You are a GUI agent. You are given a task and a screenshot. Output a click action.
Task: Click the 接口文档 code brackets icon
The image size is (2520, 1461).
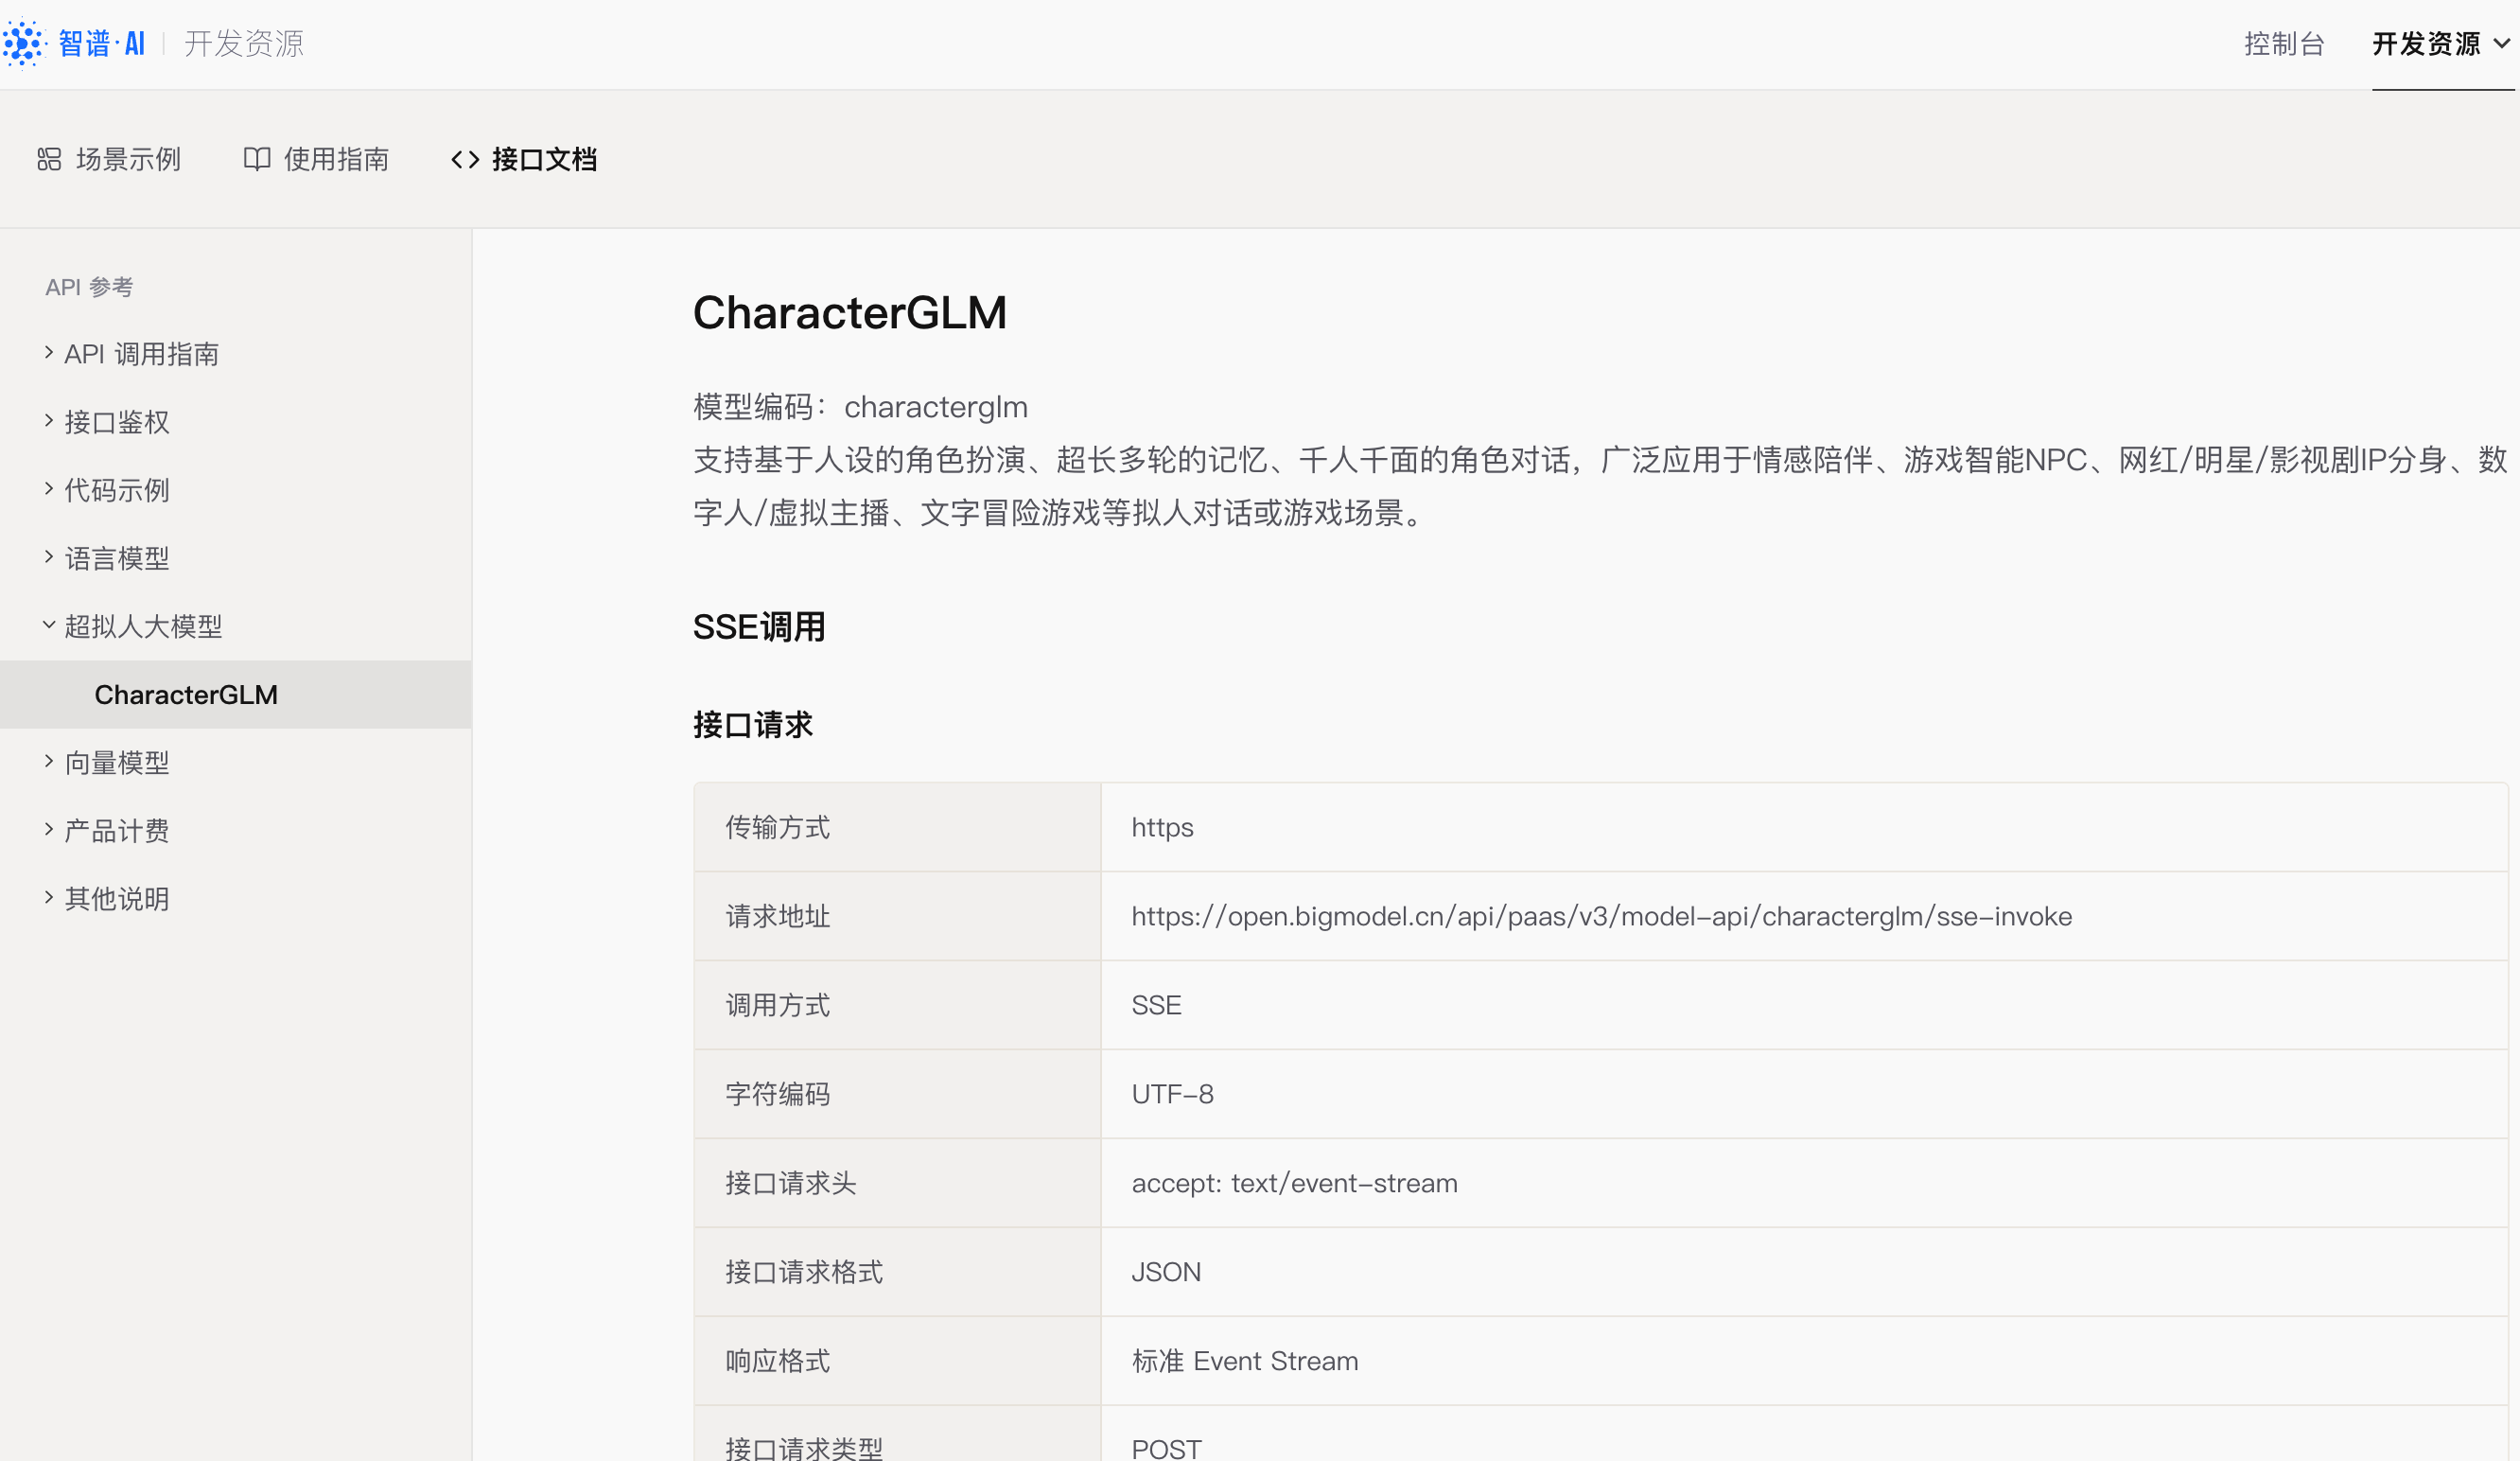tap(465, 159)
